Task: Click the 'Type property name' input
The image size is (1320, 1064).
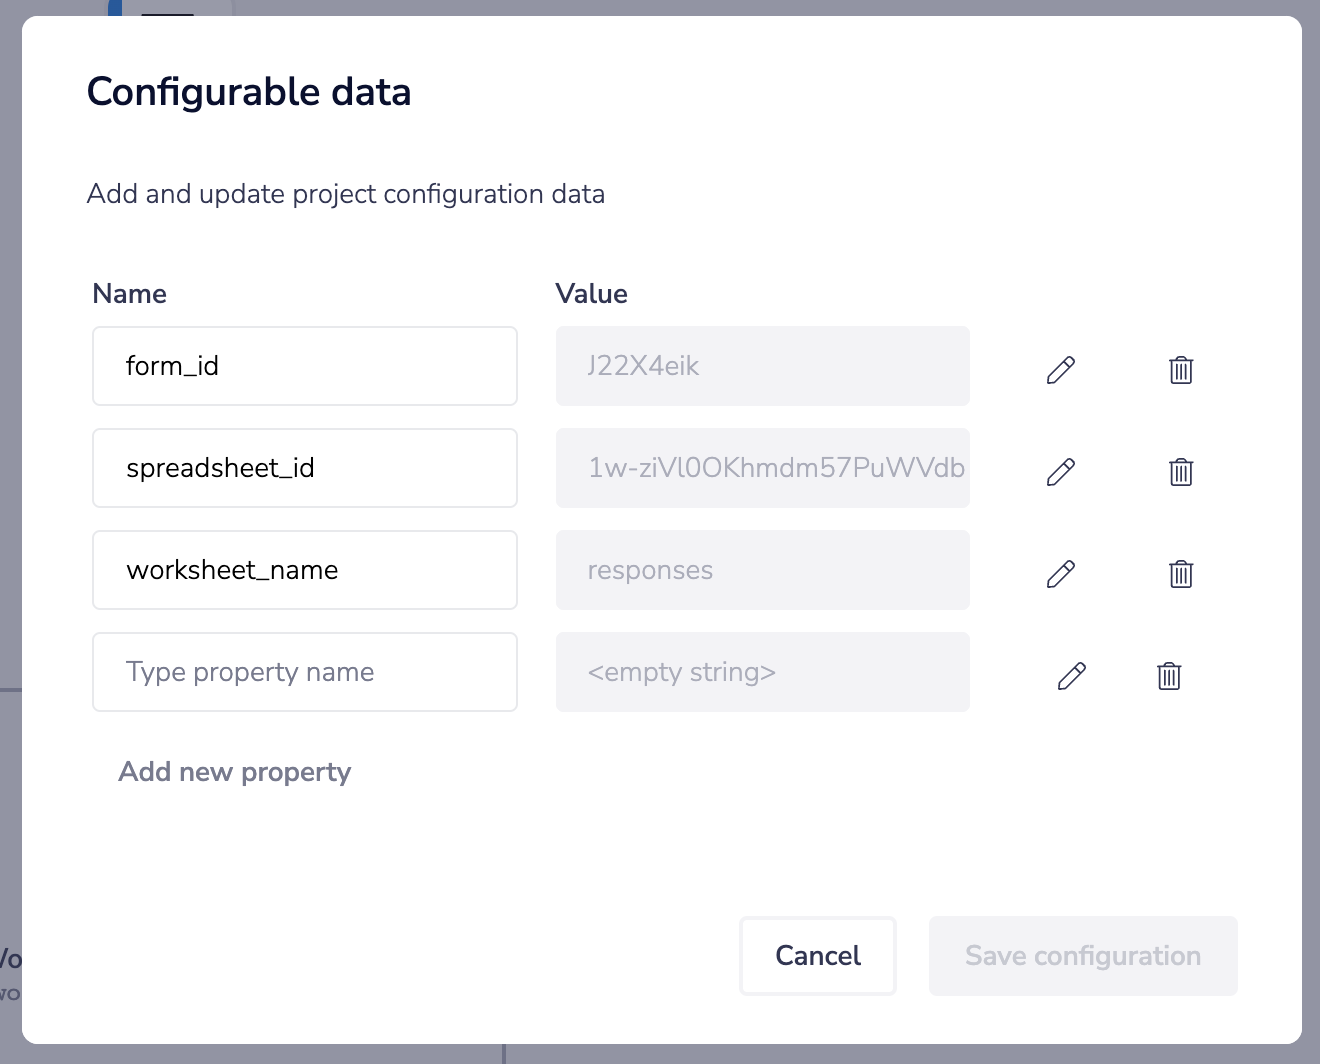Action: tap(304, 672)
